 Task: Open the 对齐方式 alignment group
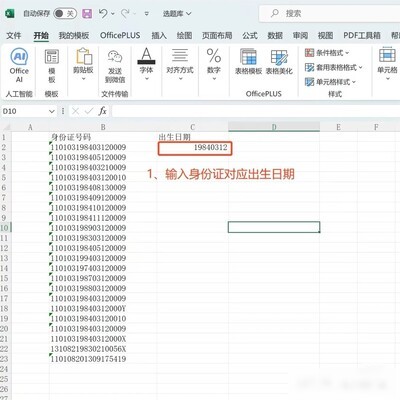(x=180, y=64)
